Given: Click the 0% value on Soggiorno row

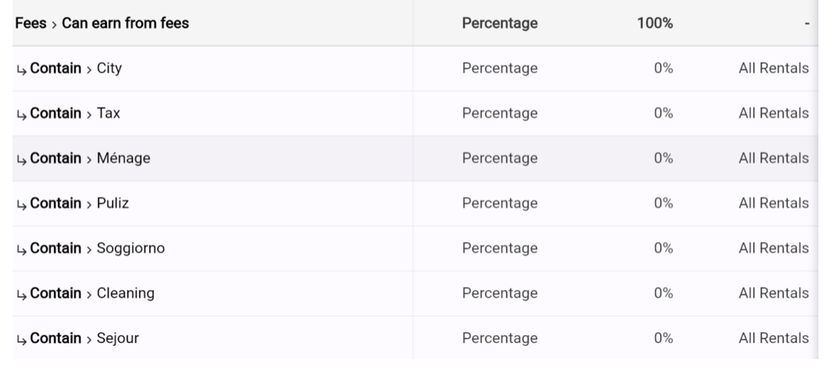Looking at the screenshot, I should (663, 248).
